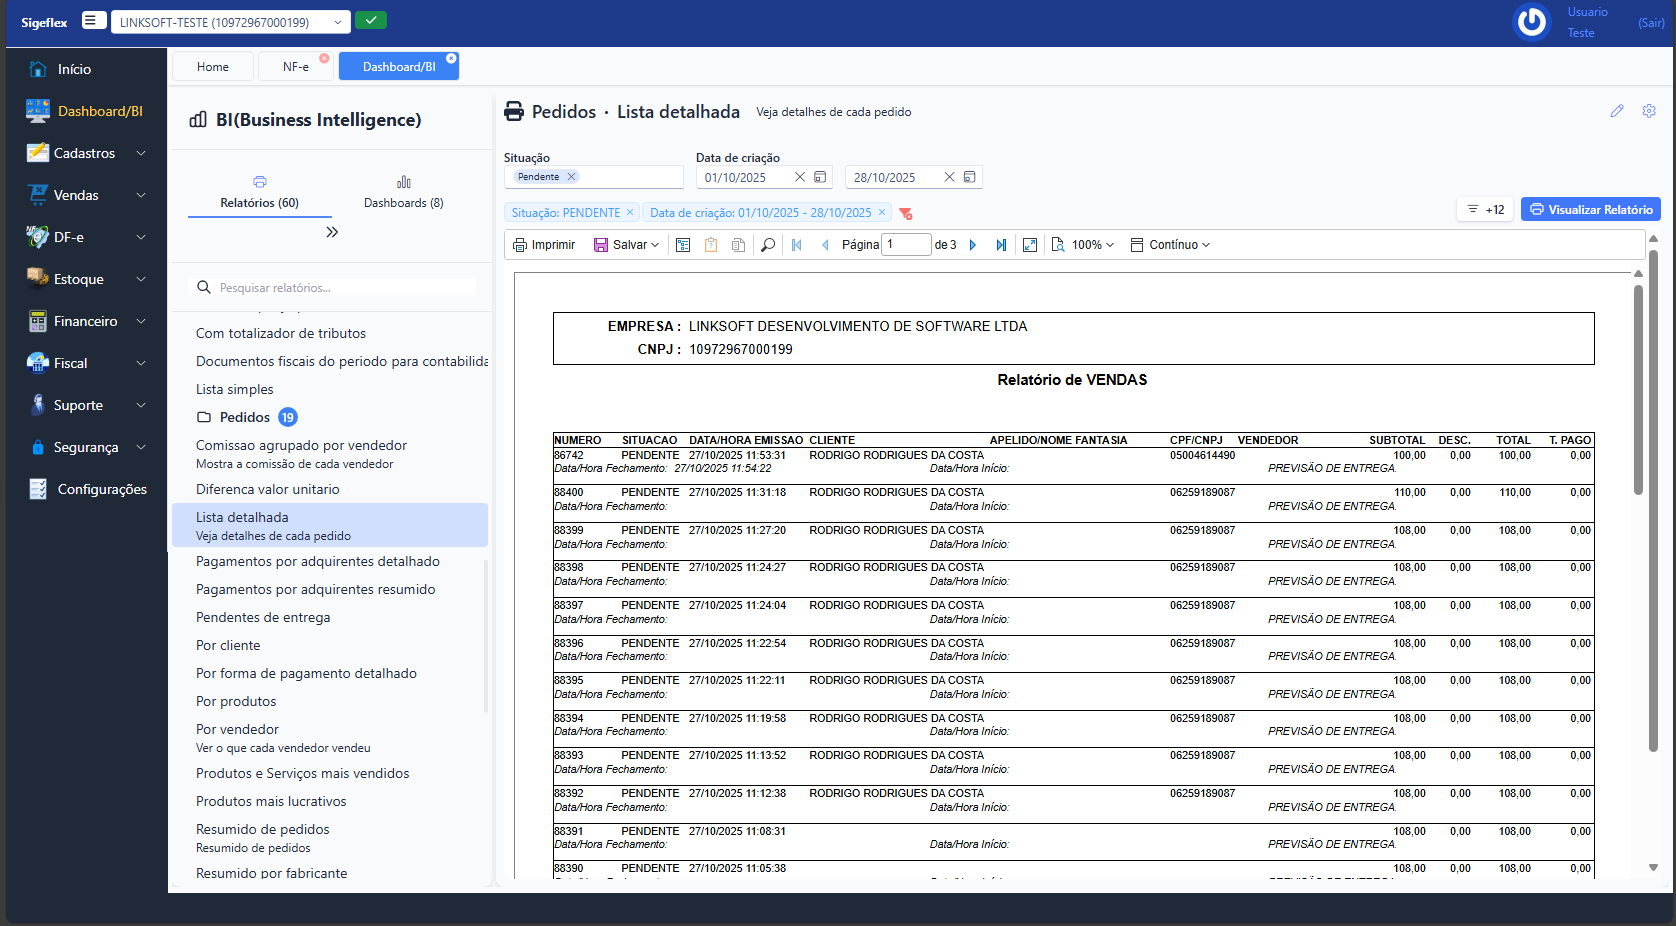Click the report viewer vertical scrollbar
The image size is (1676, 926).
(1638, 390)
